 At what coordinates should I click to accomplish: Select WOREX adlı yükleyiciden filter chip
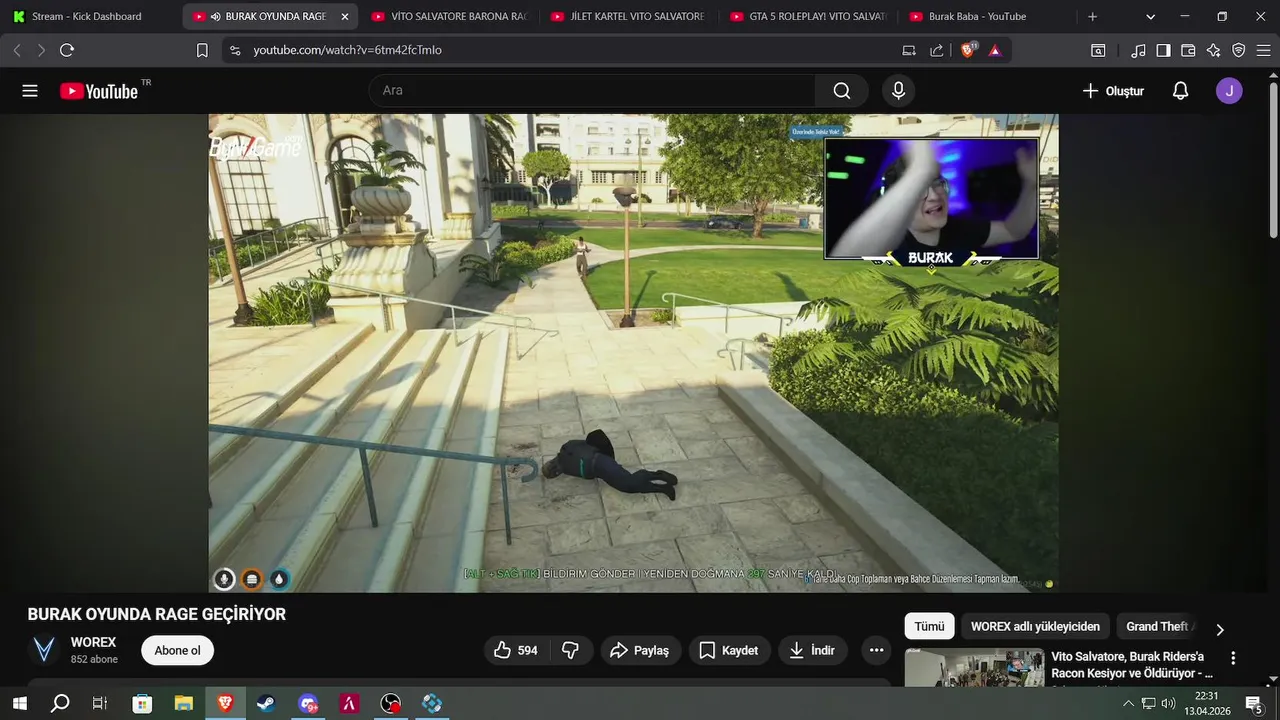point(1035,626)
